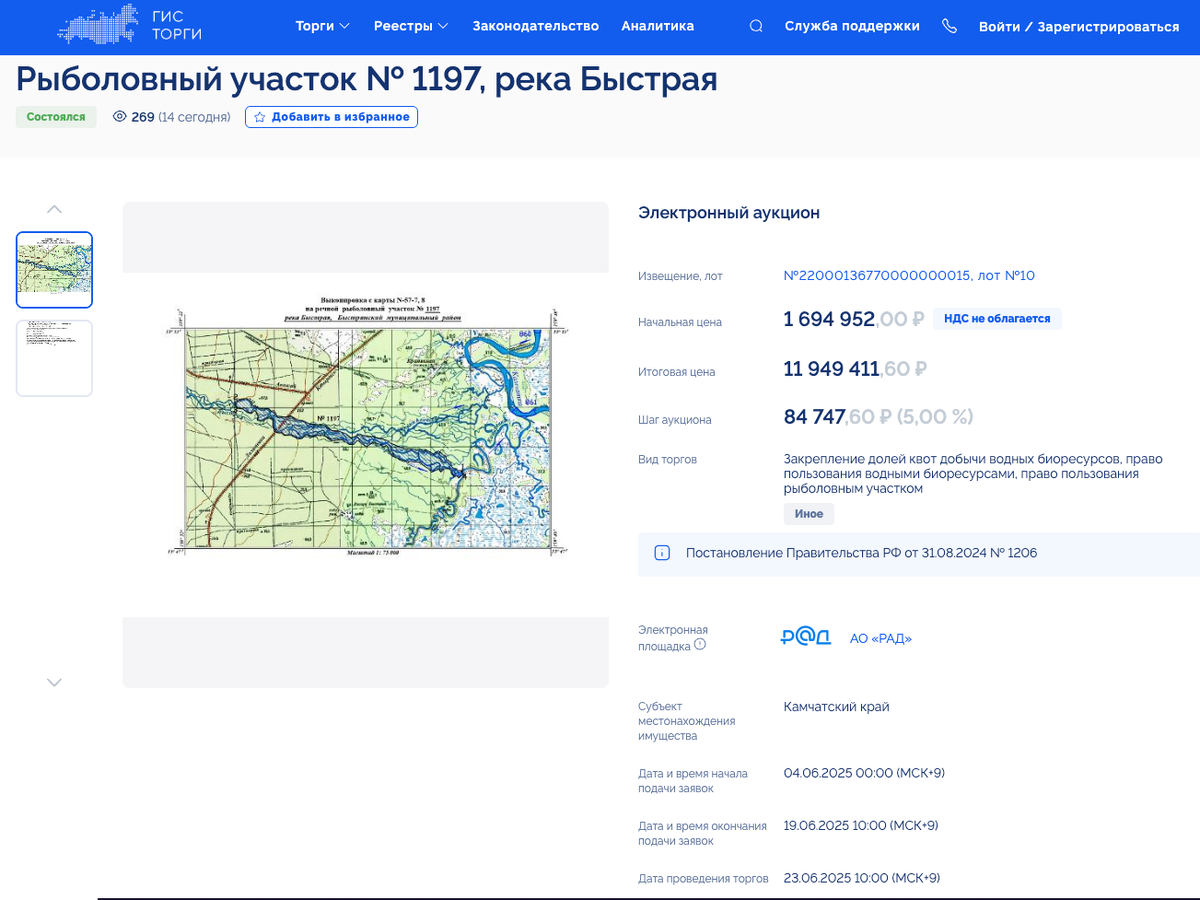The image size is (1200, 900).
Task: Click the search magnifier icon in header
Action: (756, 26)
